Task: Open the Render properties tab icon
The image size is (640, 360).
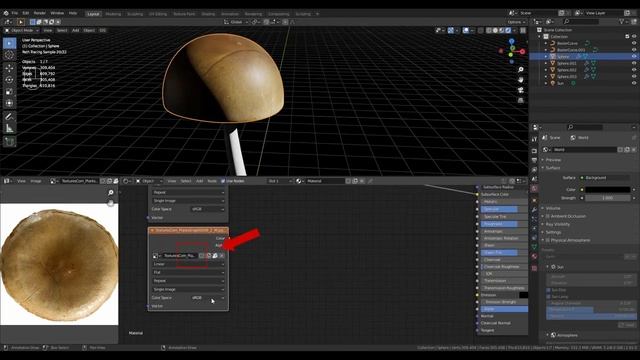Action: (534, 151)
